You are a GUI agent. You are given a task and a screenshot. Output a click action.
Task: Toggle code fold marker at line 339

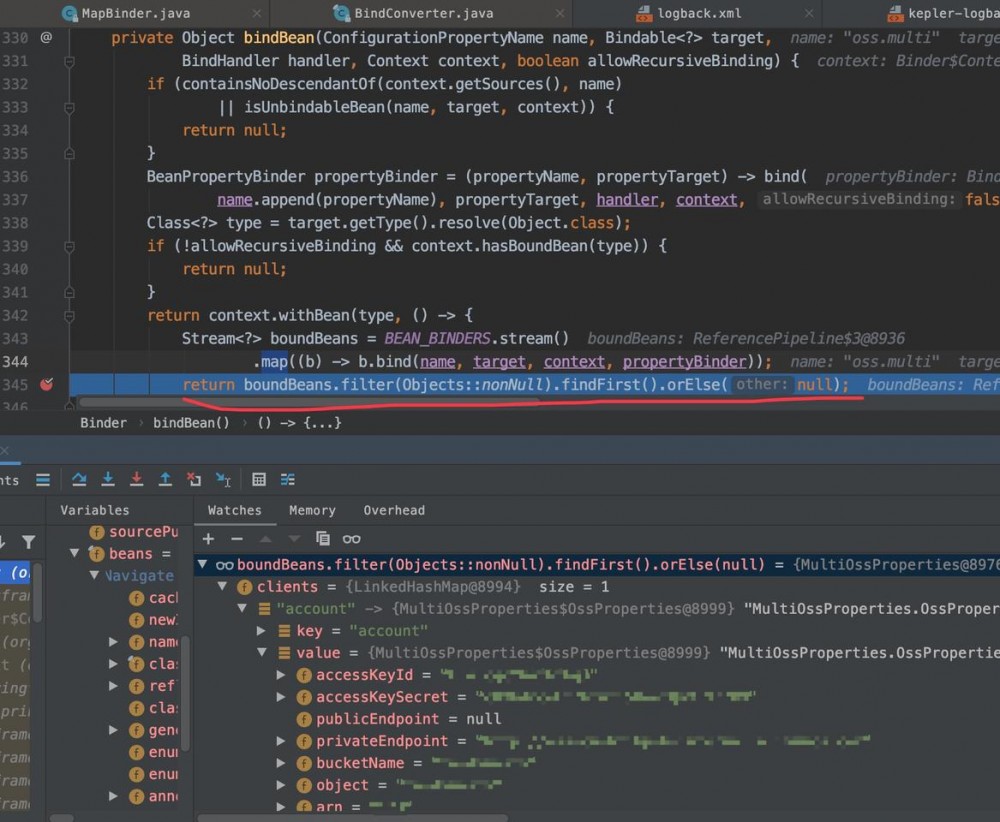click(x=70, y=246)
